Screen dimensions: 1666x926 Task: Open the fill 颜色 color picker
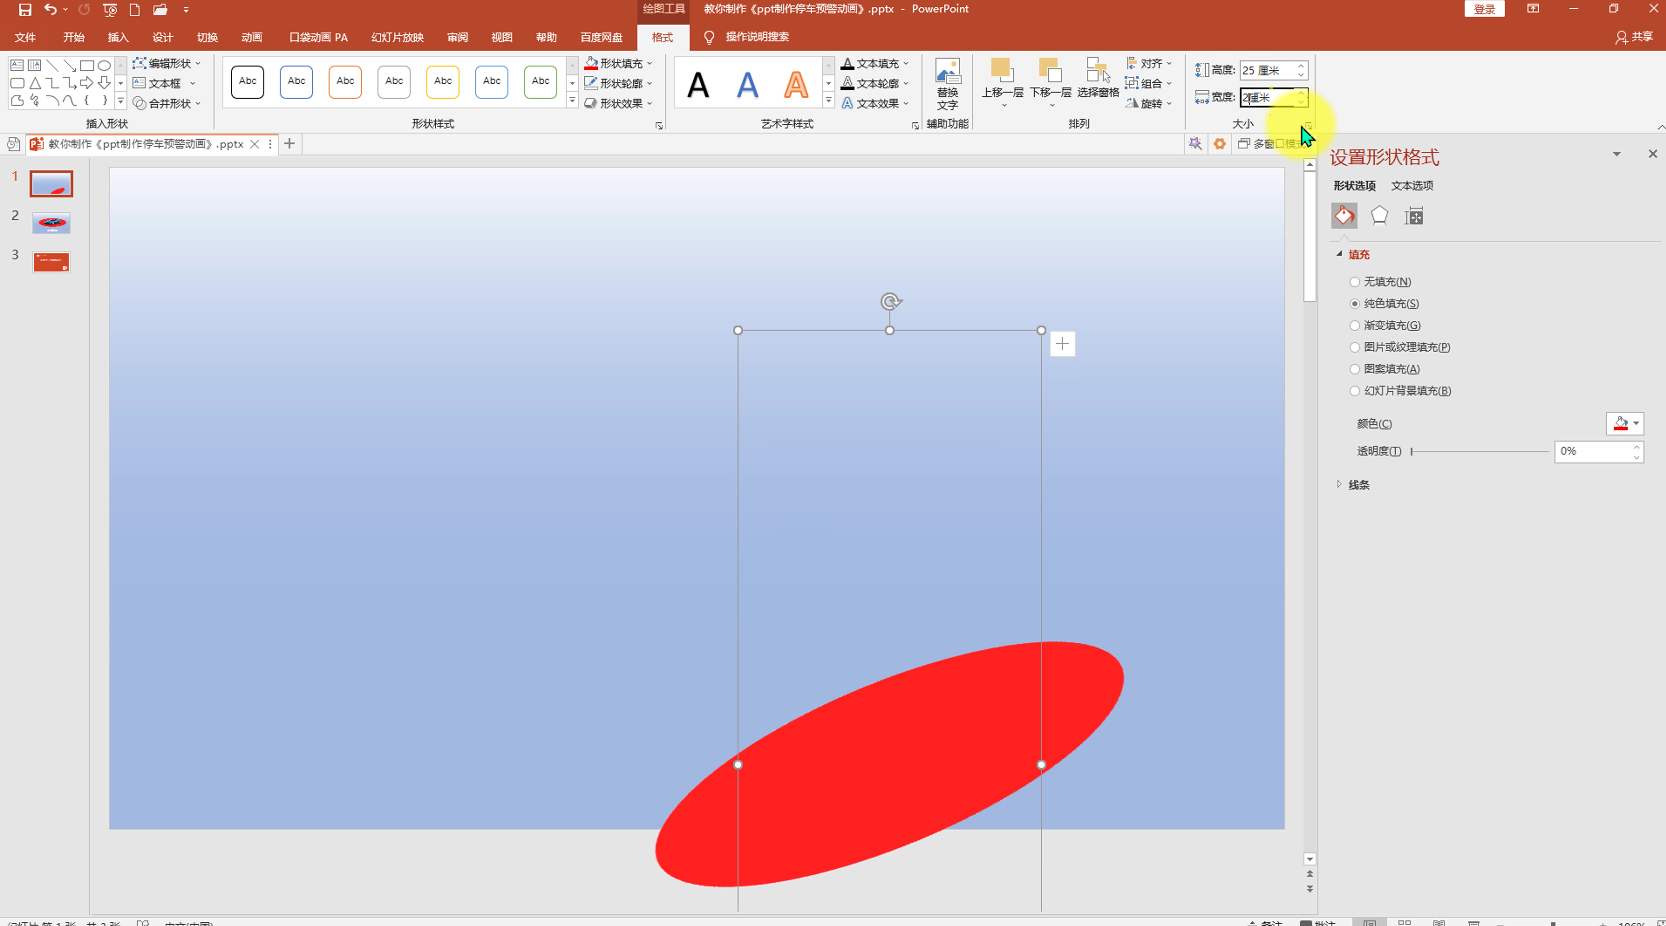[1624, 424]
